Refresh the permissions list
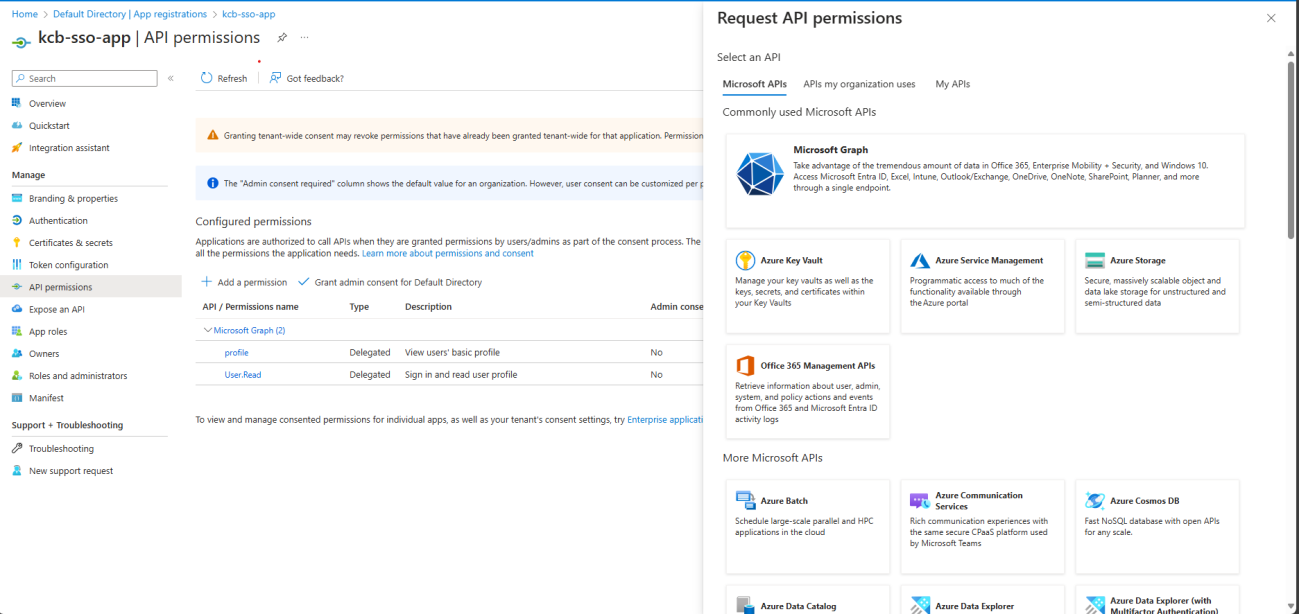The image size is (1299, 614). click(224, 78)
